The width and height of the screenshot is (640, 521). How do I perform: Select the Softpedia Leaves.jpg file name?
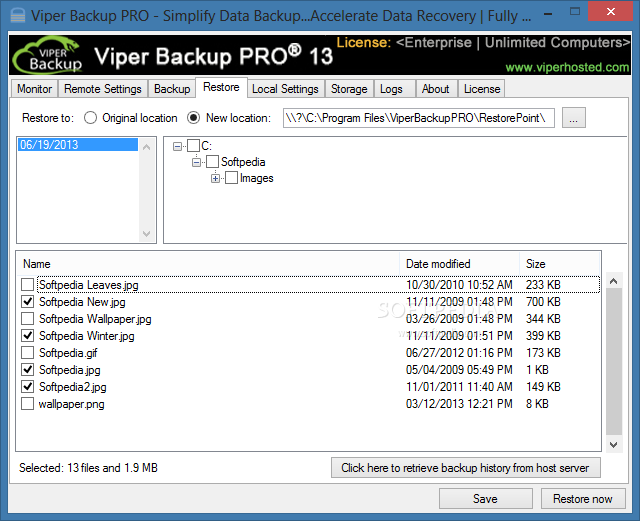pyautogui.click(x=89, y=285)
